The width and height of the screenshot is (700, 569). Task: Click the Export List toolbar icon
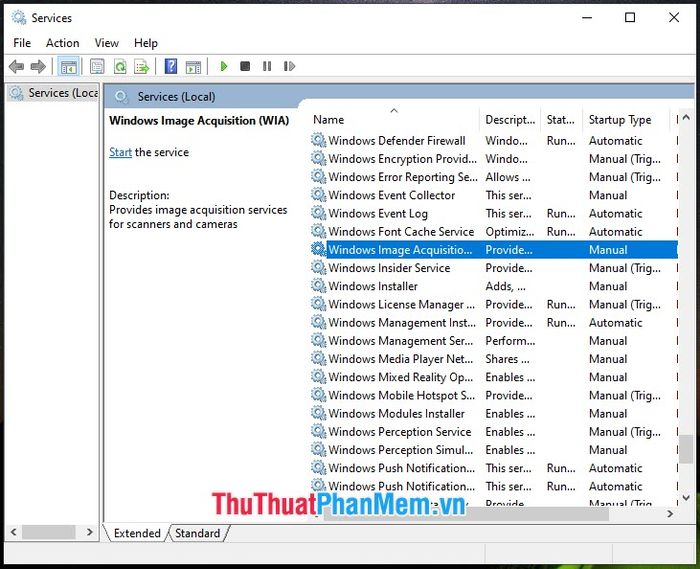142,66
